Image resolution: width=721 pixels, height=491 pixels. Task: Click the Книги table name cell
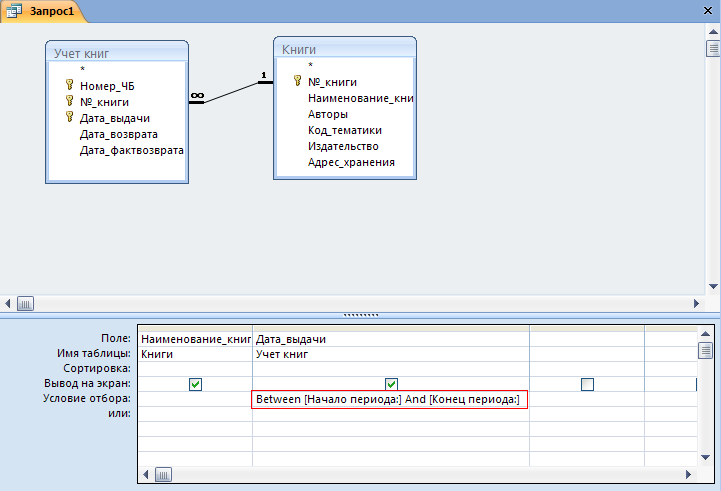[x=195, y=354]
